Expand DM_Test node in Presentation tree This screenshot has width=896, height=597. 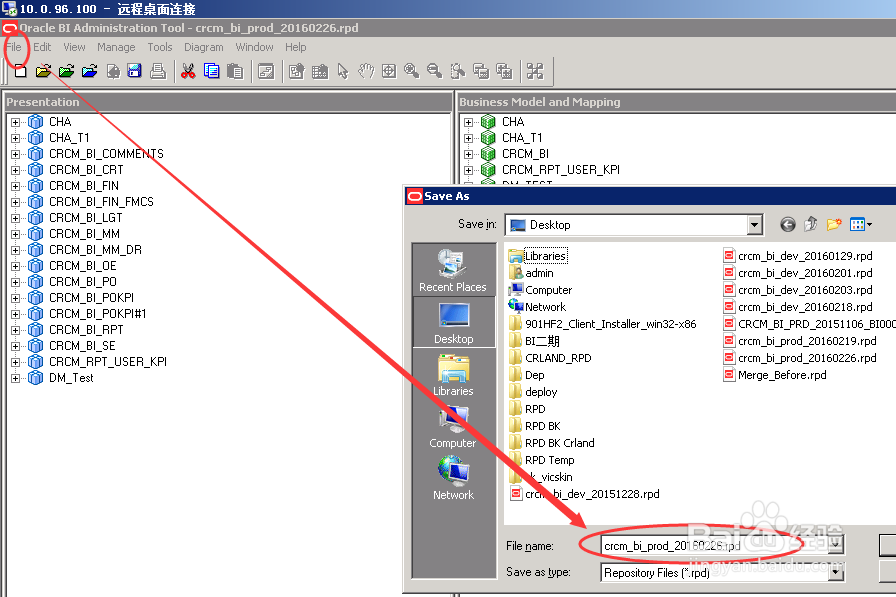15,378
